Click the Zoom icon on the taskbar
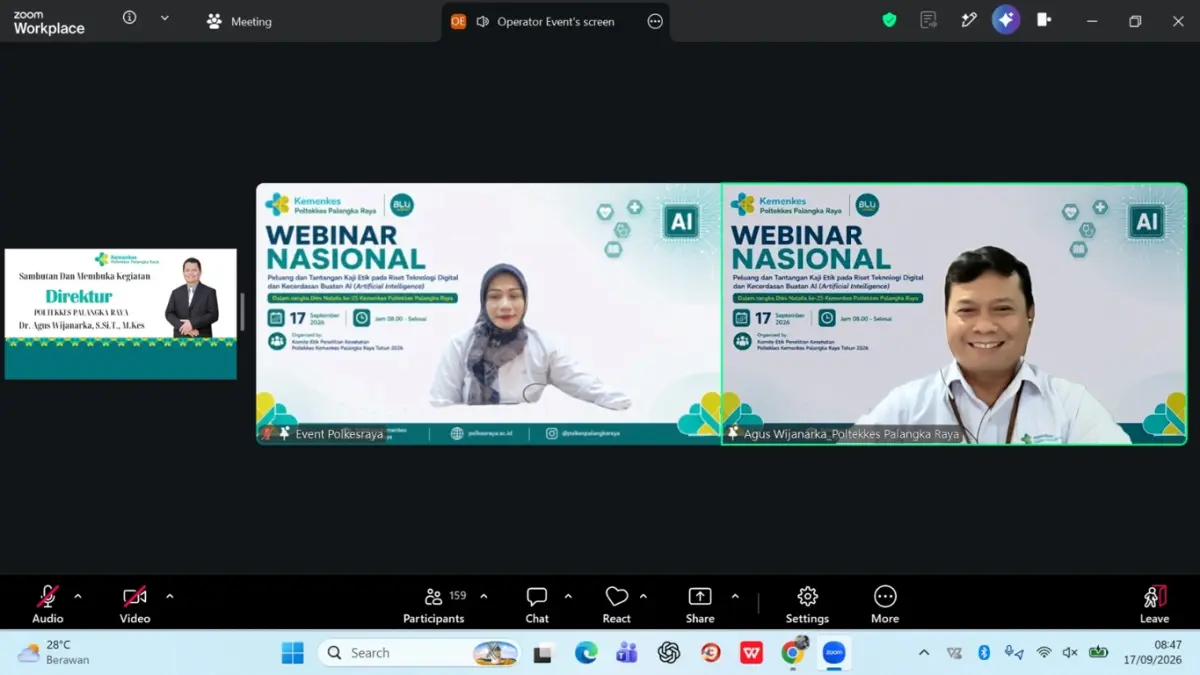 (834, 654)
